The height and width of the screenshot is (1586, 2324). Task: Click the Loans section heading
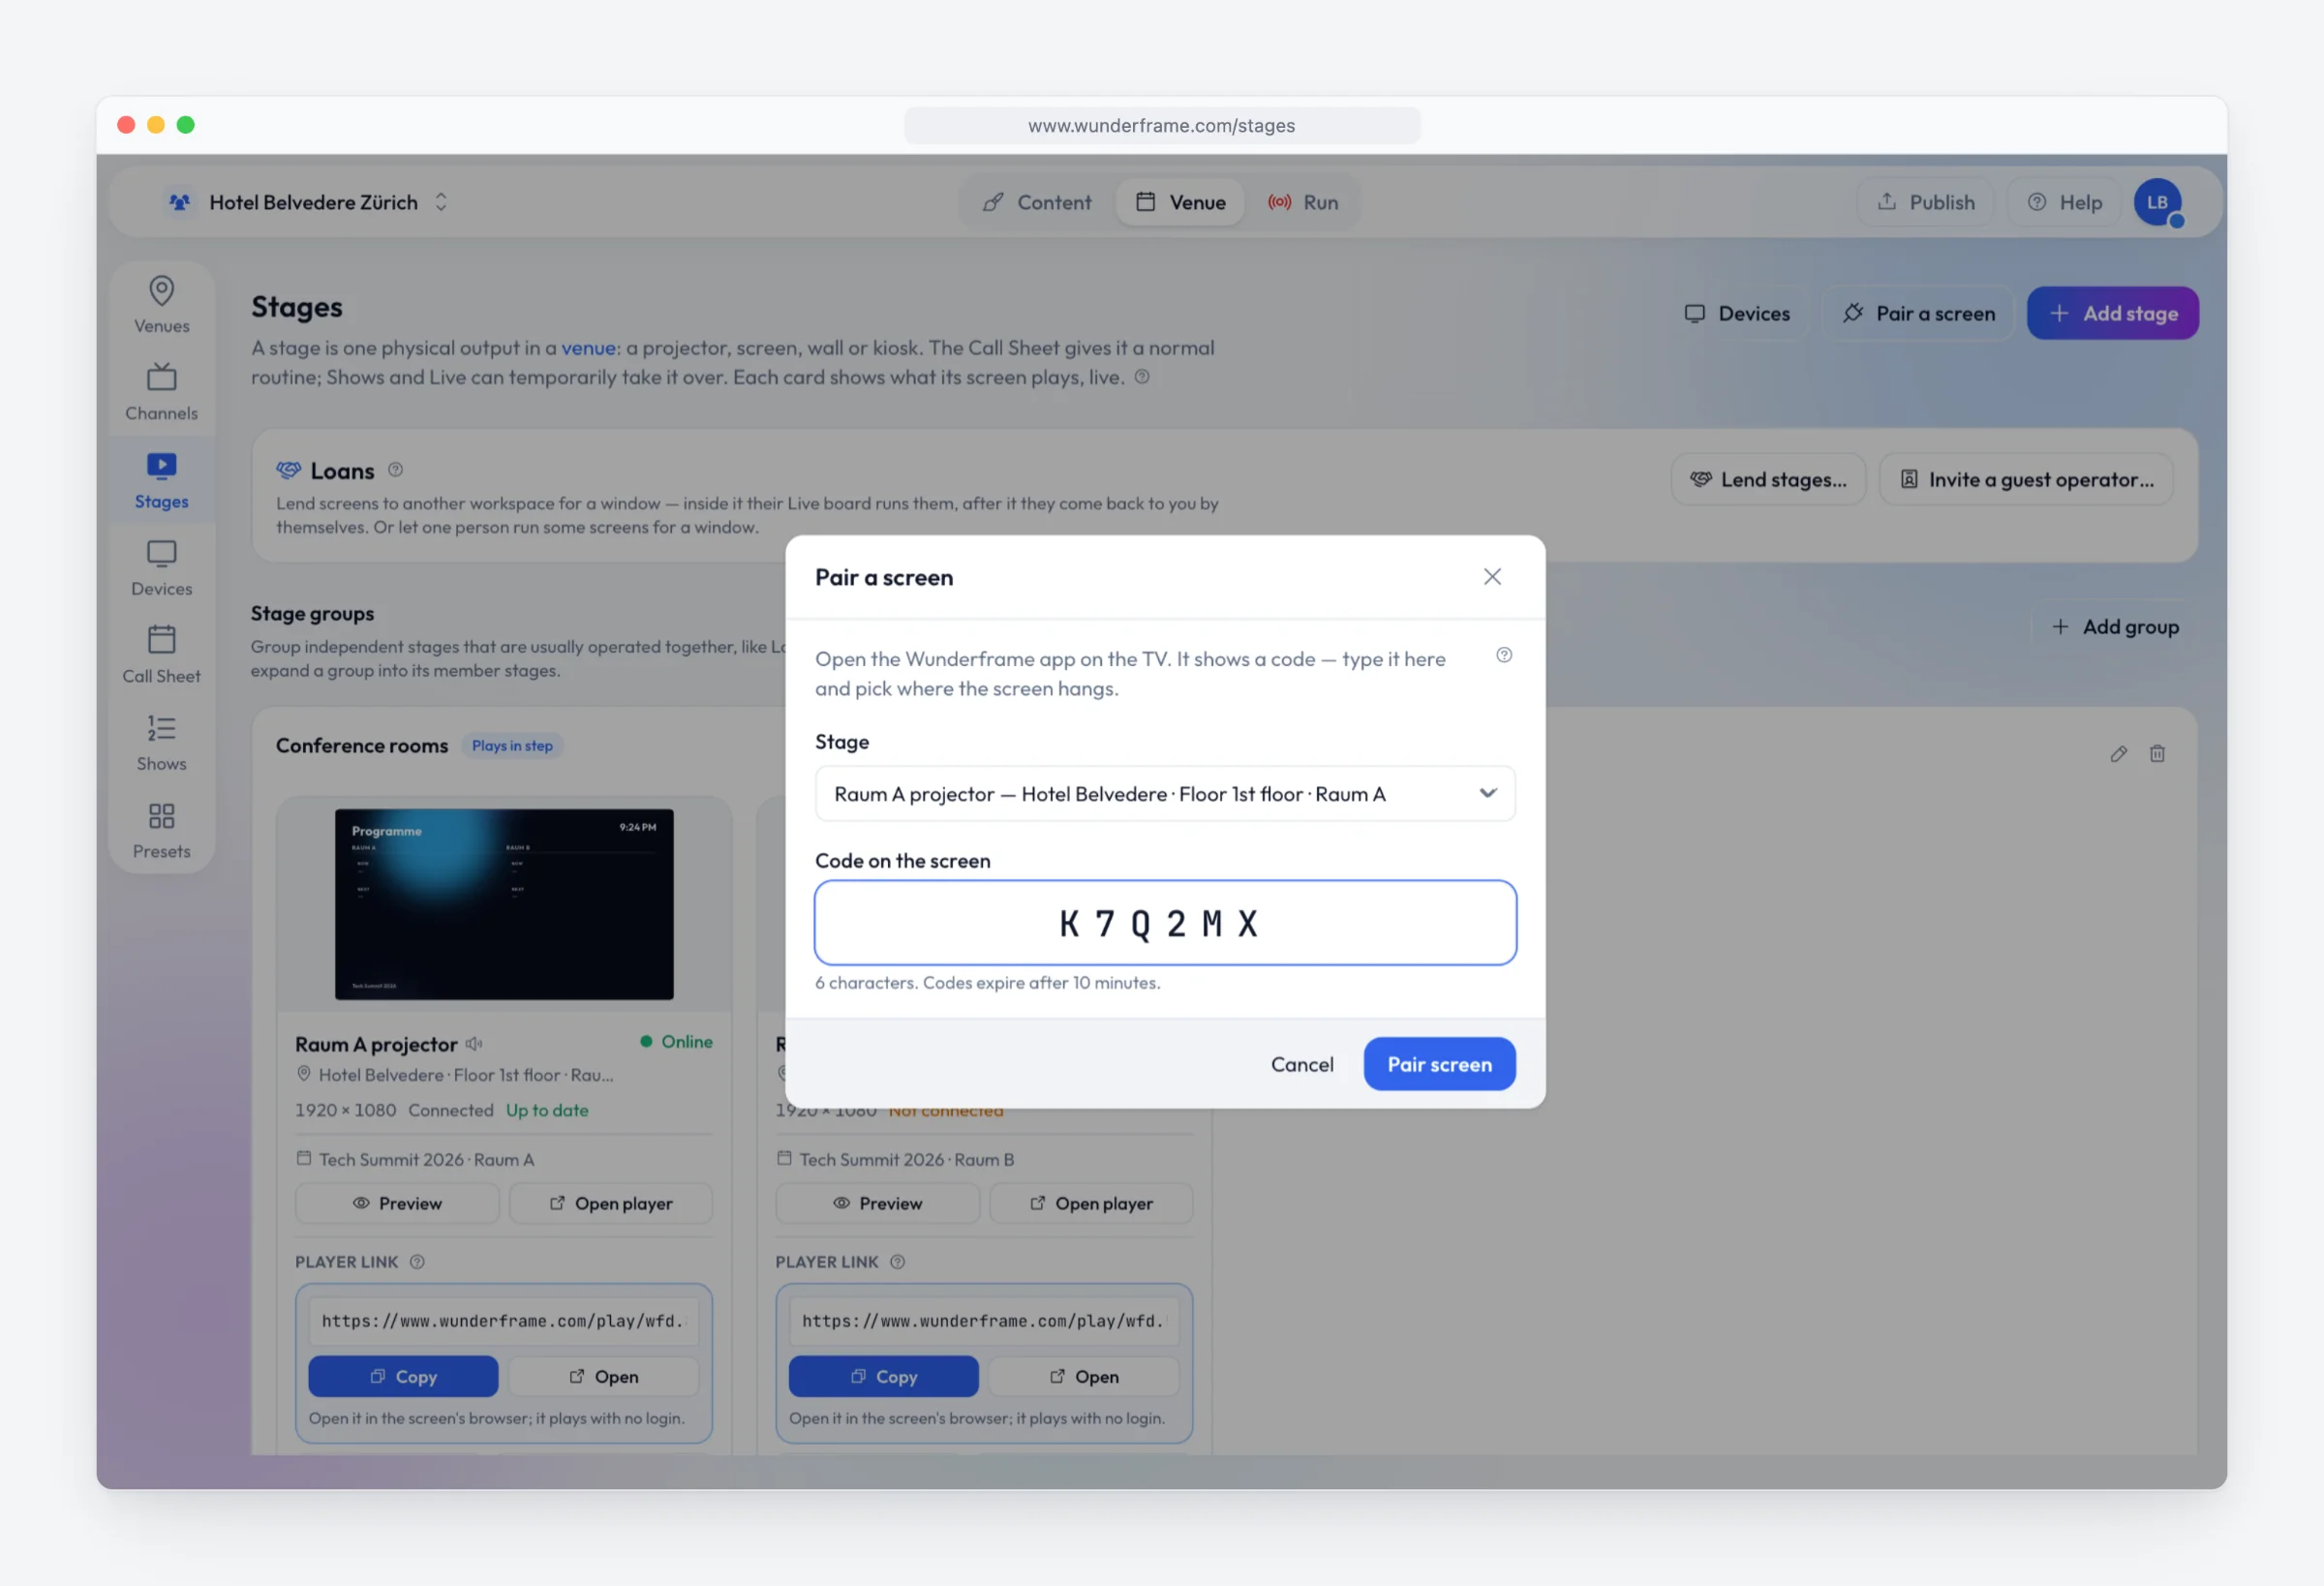point(342,471)
